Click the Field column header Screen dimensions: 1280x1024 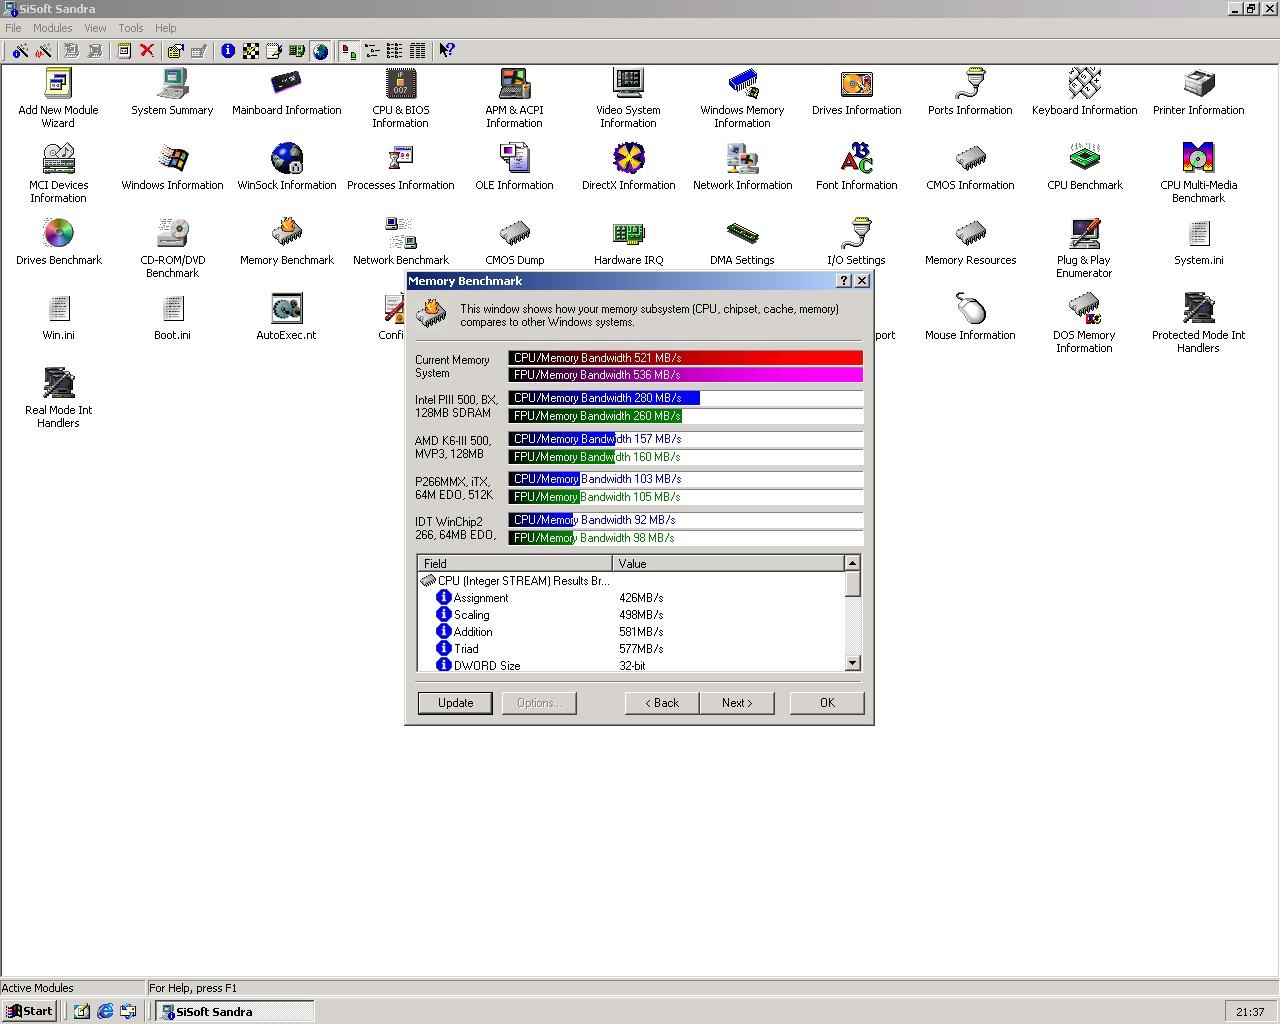coord(515,563)
